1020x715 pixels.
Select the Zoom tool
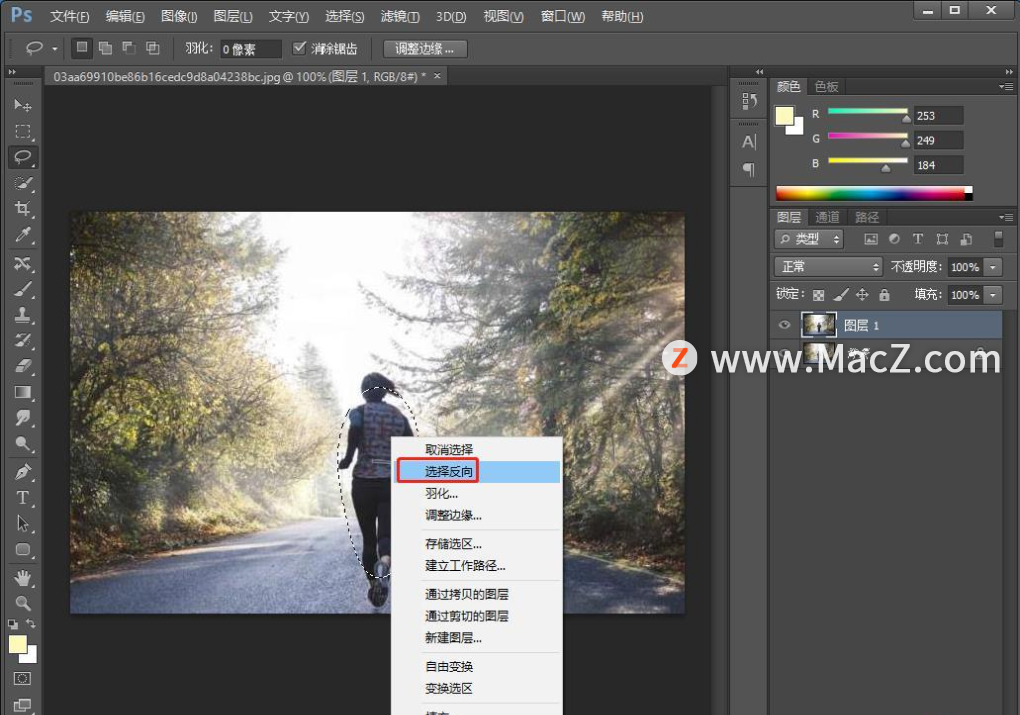point(23,604)
